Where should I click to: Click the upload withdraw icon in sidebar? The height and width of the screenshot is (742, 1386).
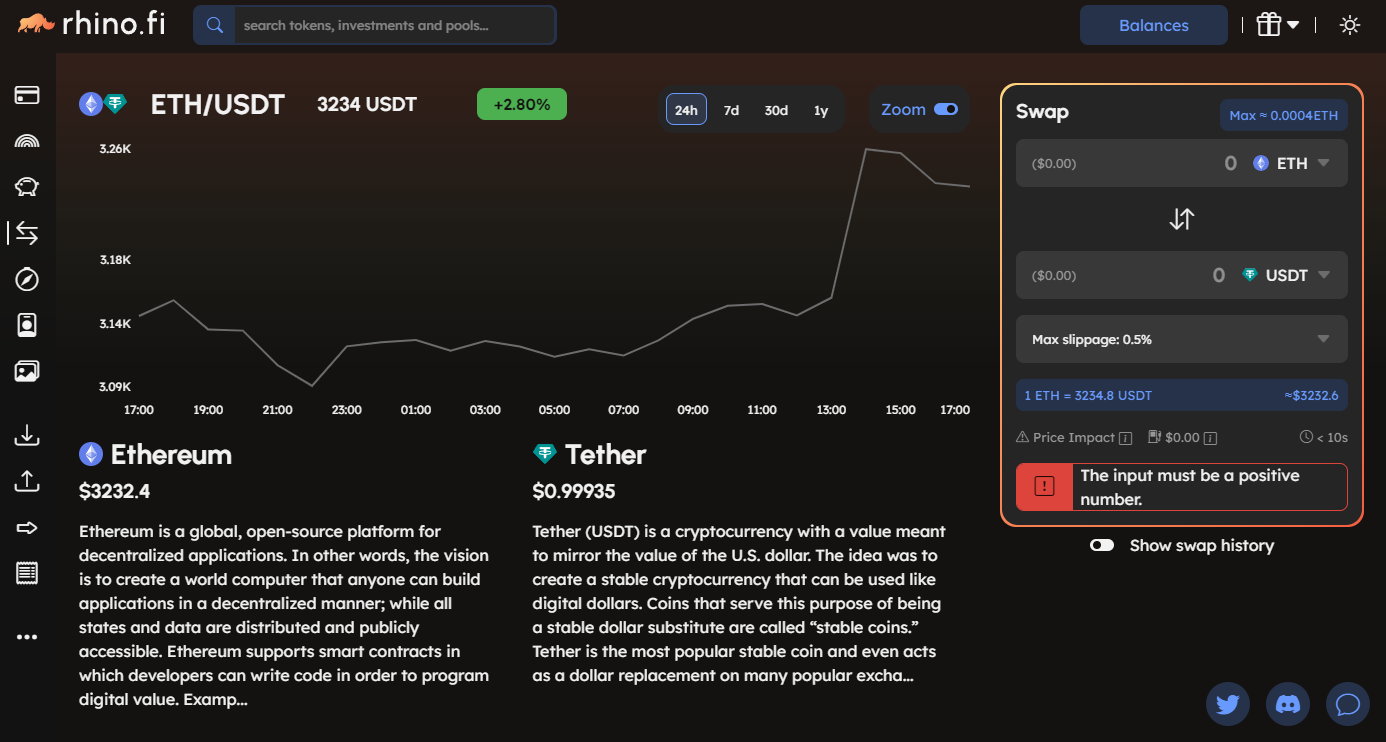(x=27, y=481)
